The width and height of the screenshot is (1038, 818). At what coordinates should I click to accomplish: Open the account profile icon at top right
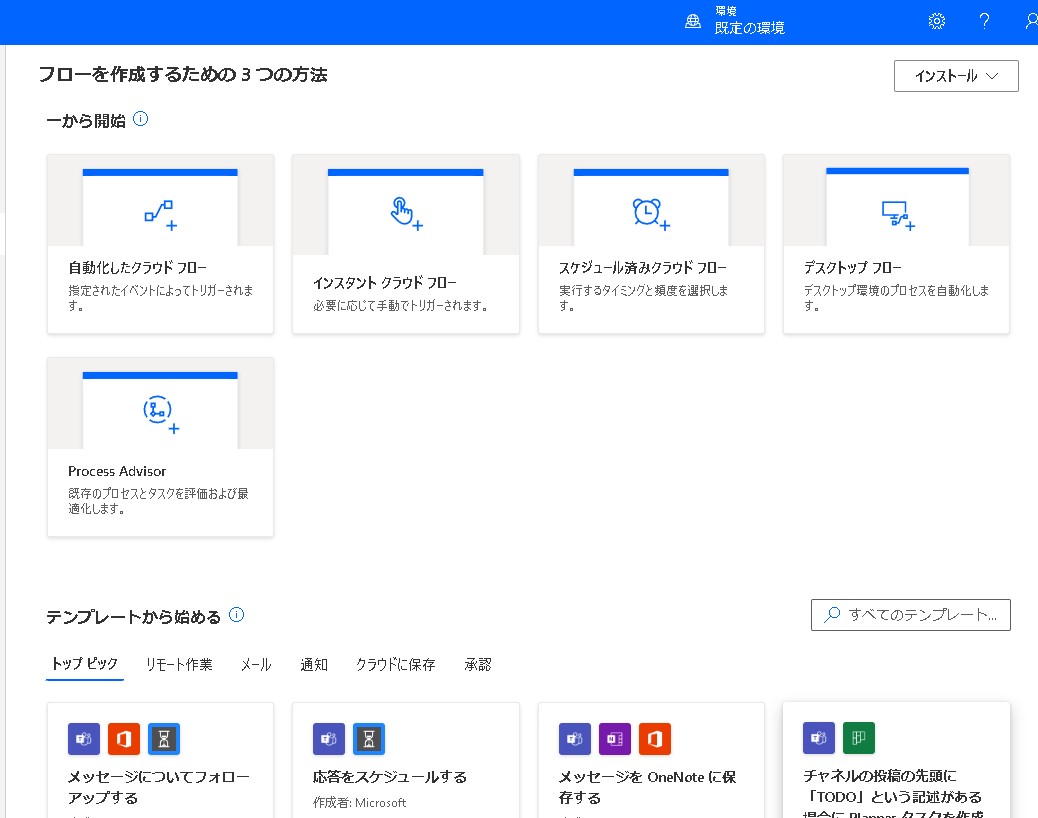(1031, 20)
